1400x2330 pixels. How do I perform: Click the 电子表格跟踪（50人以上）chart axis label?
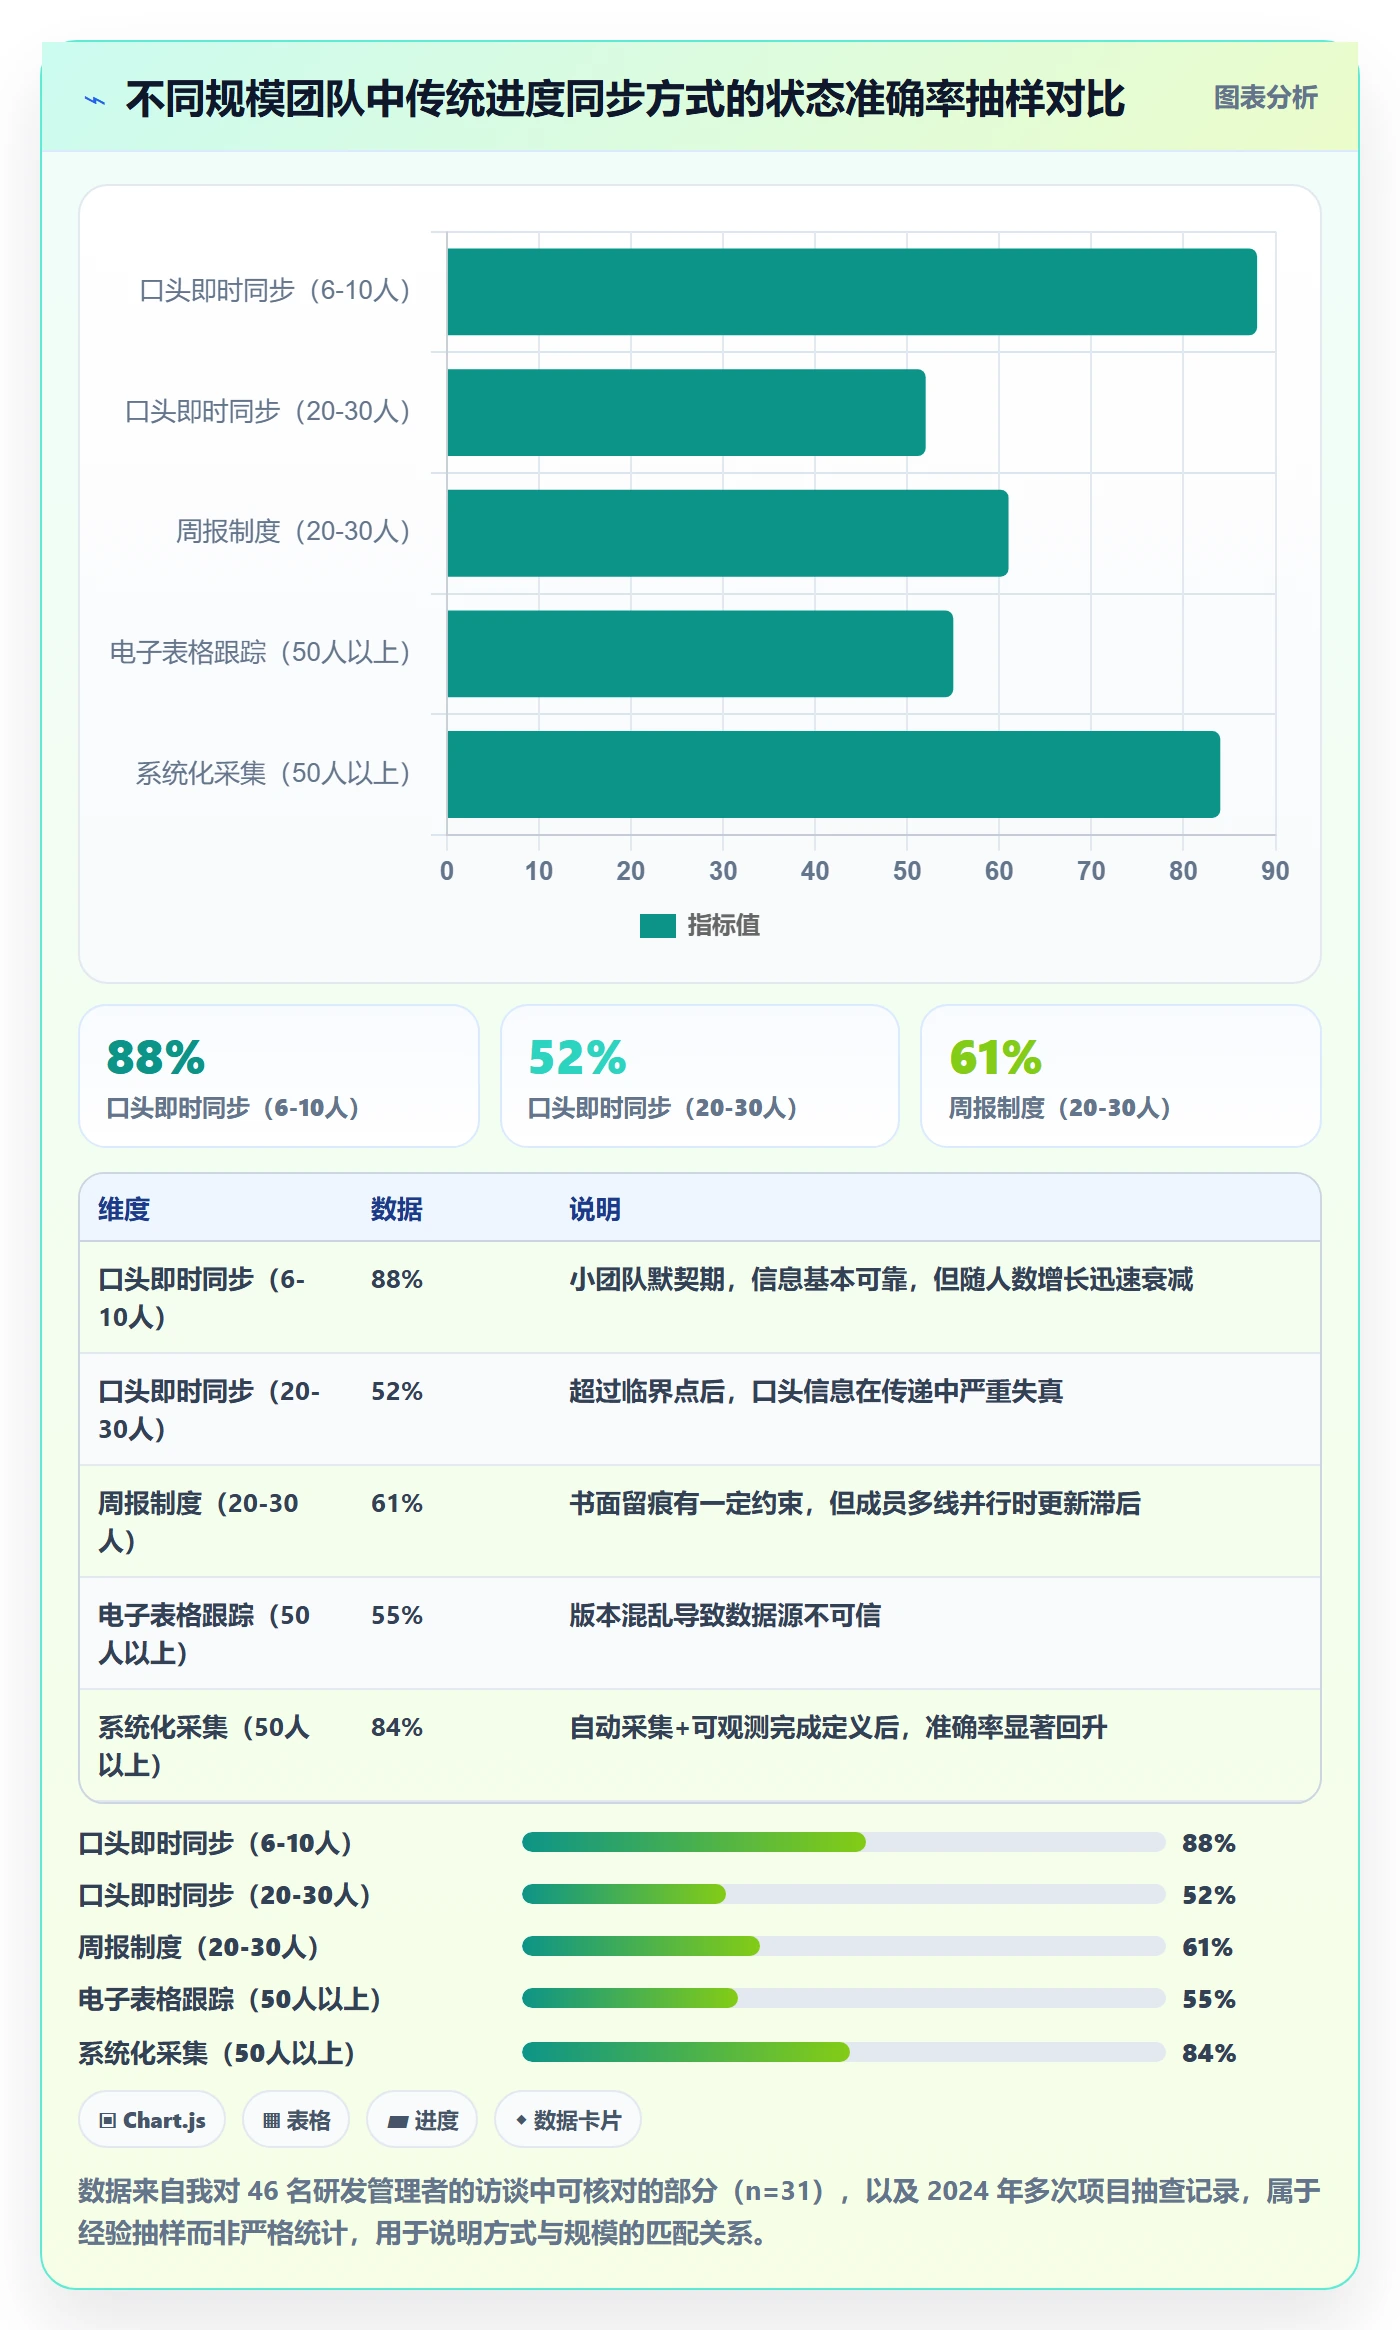[x=260, y=653]
